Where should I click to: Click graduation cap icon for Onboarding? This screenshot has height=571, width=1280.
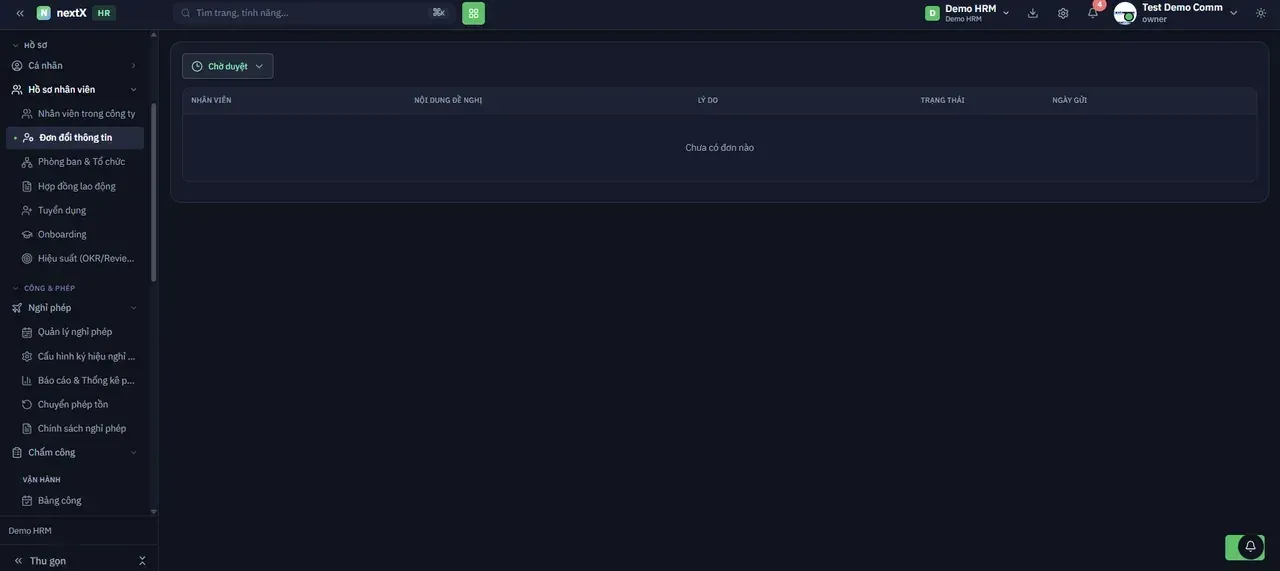27,234
